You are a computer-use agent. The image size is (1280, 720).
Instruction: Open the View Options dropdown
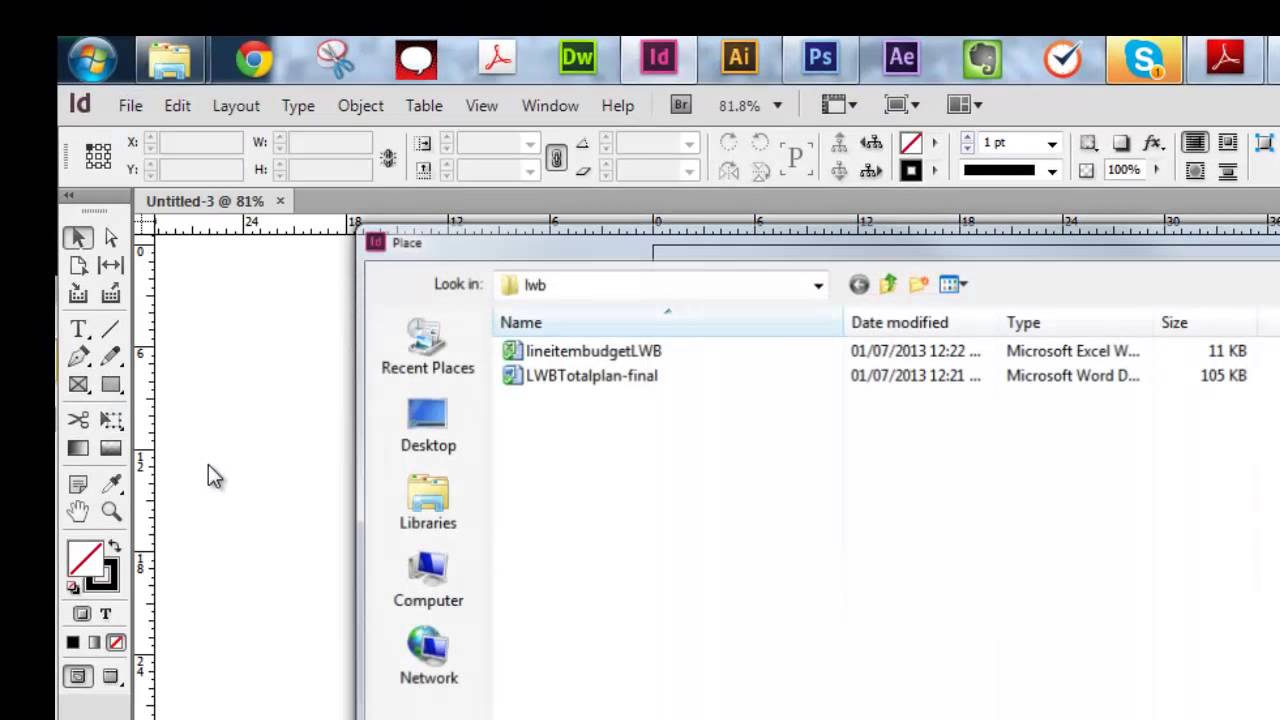pyautogui.click(x=839, y=105)
